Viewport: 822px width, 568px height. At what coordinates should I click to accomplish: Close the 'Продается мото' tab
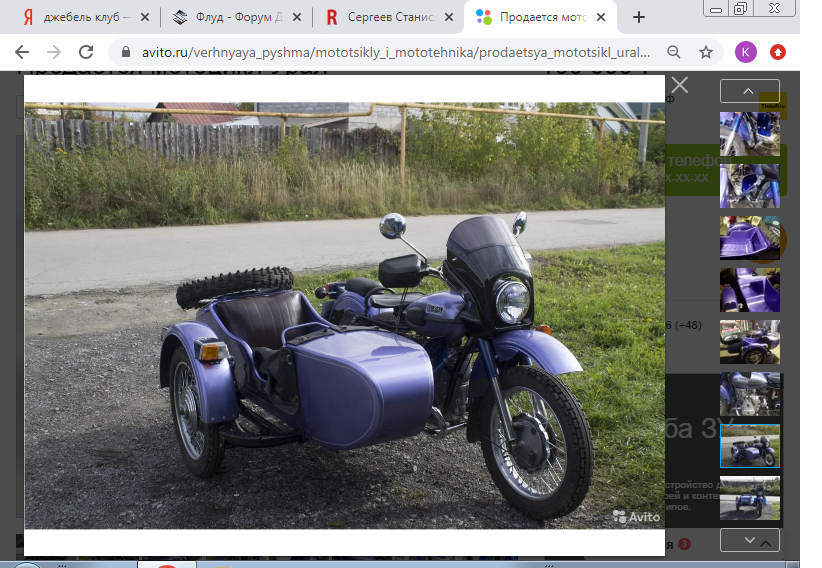[601, 17]
